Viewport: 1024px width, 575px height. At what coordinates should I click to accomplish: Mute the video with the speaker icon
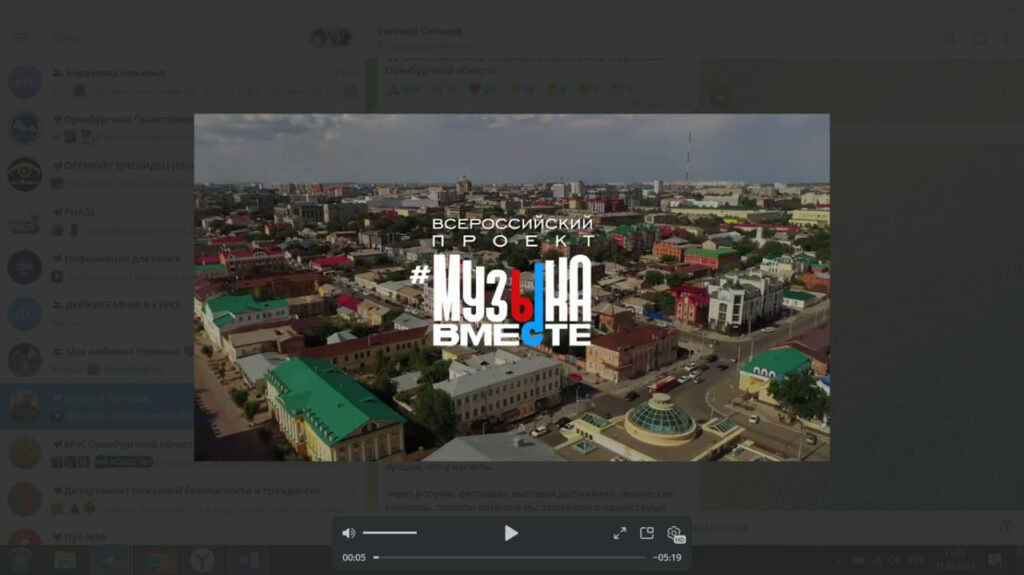[x=349, y=533]
